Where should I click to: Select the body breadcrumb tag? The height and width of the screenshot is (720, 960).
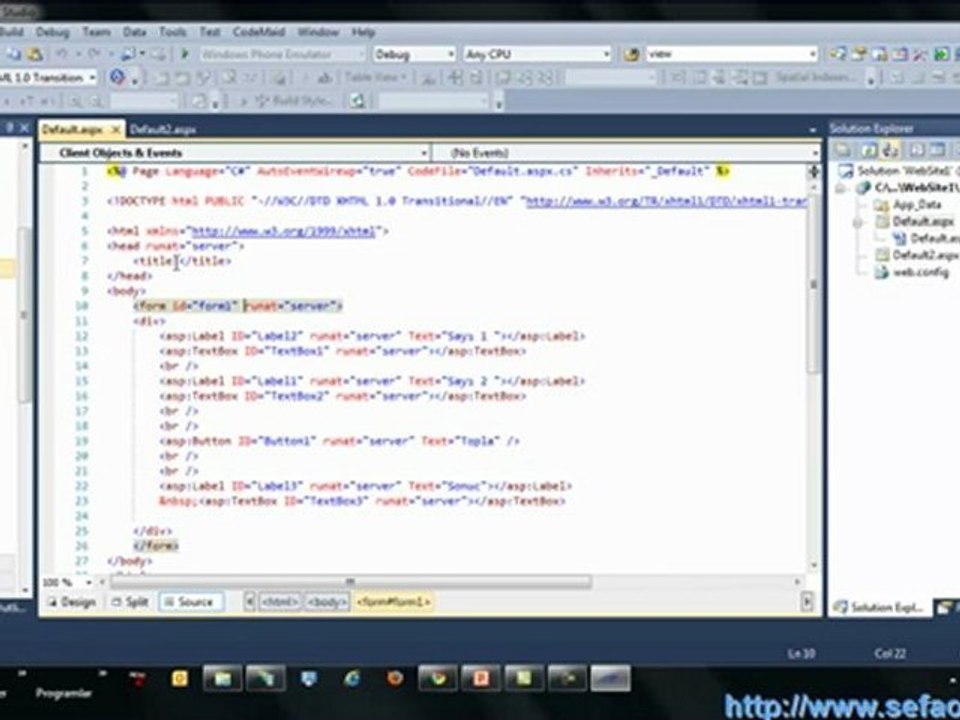328,602
